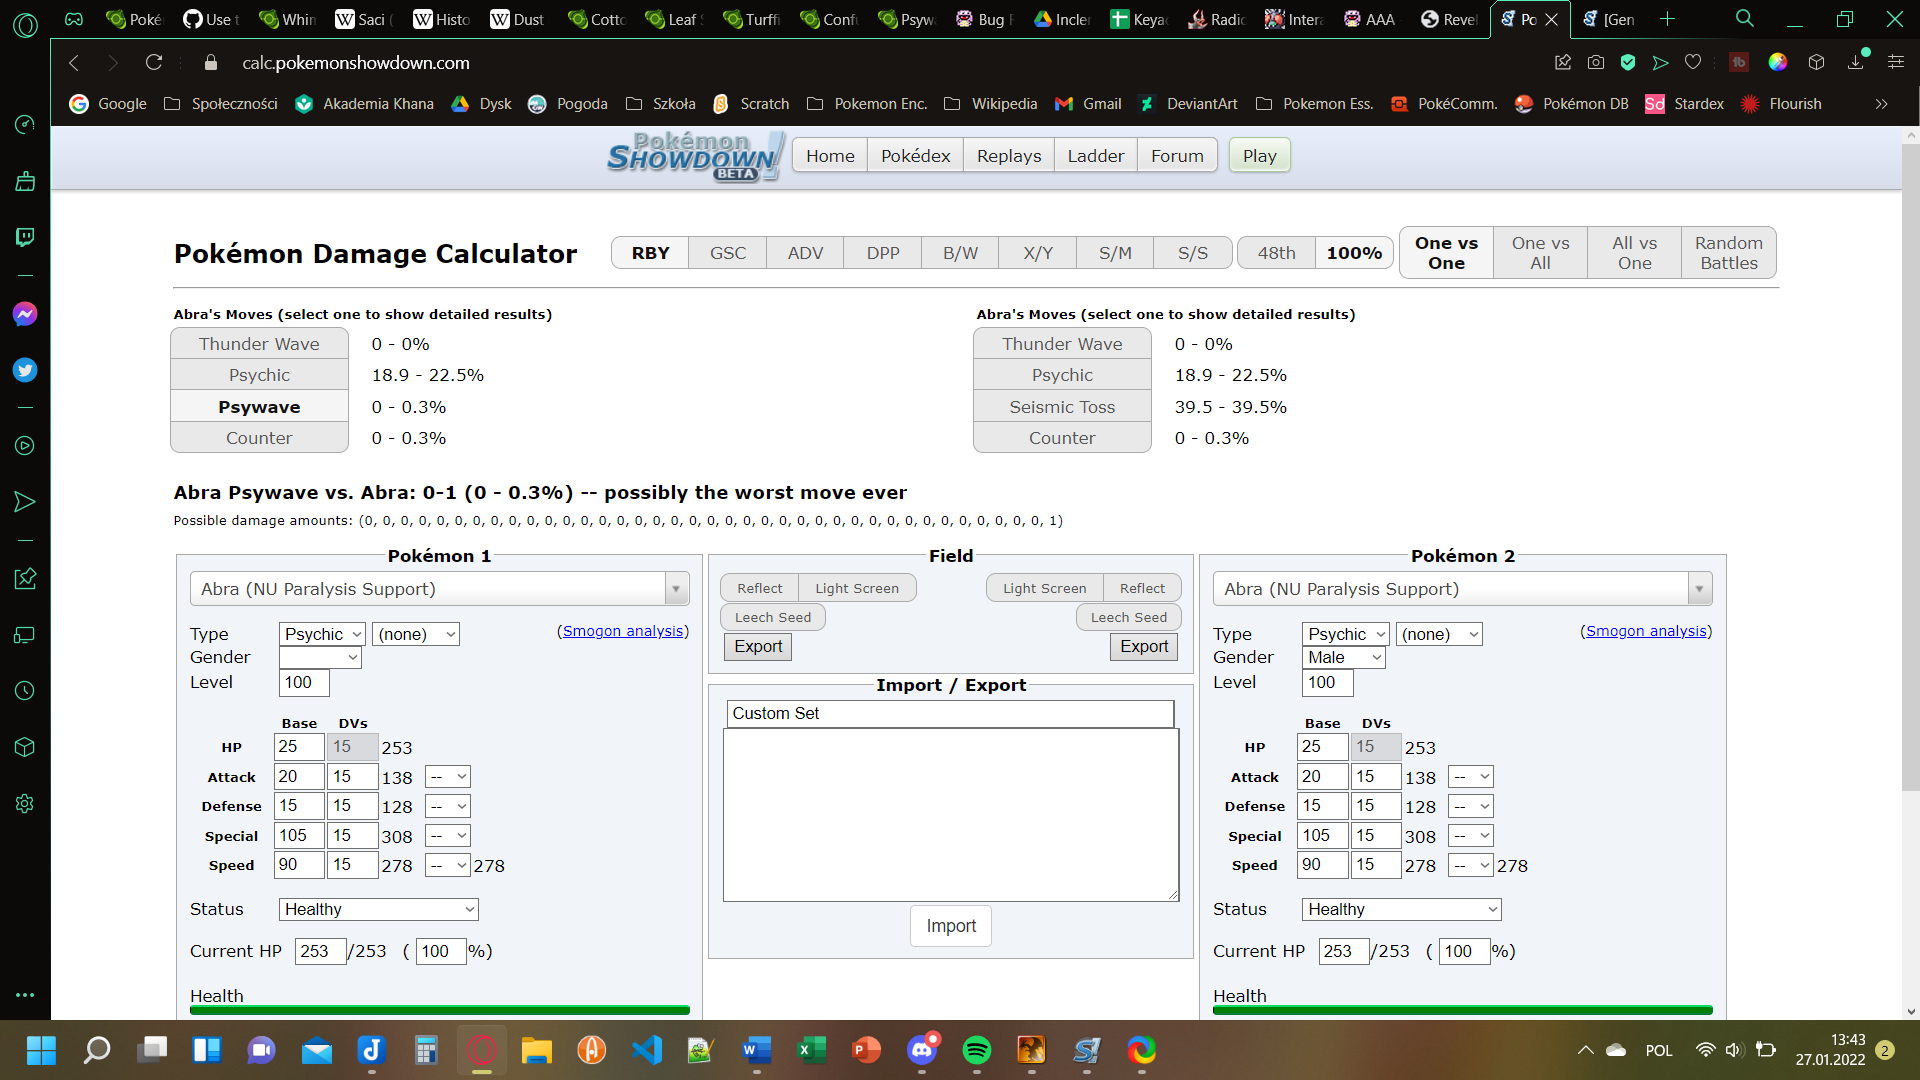Viewport: 1920px width, 1080px height.
Task: Click Pokémon 1 green Health bar
Action: [440, 1010]
